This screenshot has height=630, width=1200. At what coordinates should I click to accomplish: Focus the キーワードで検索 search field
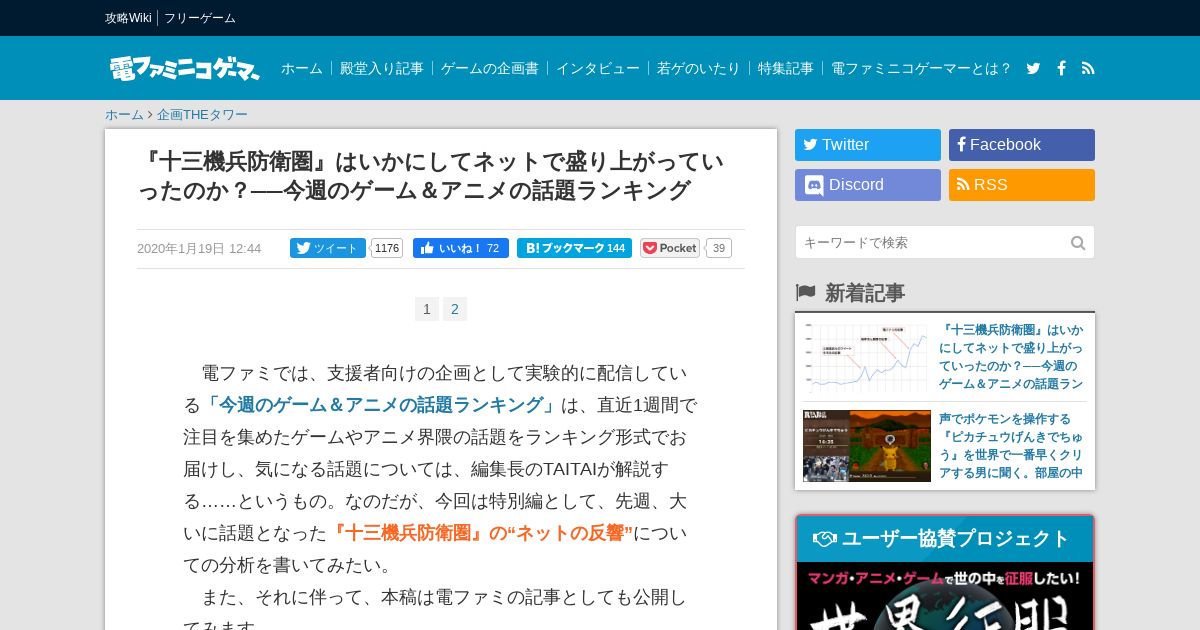(945, 242)
